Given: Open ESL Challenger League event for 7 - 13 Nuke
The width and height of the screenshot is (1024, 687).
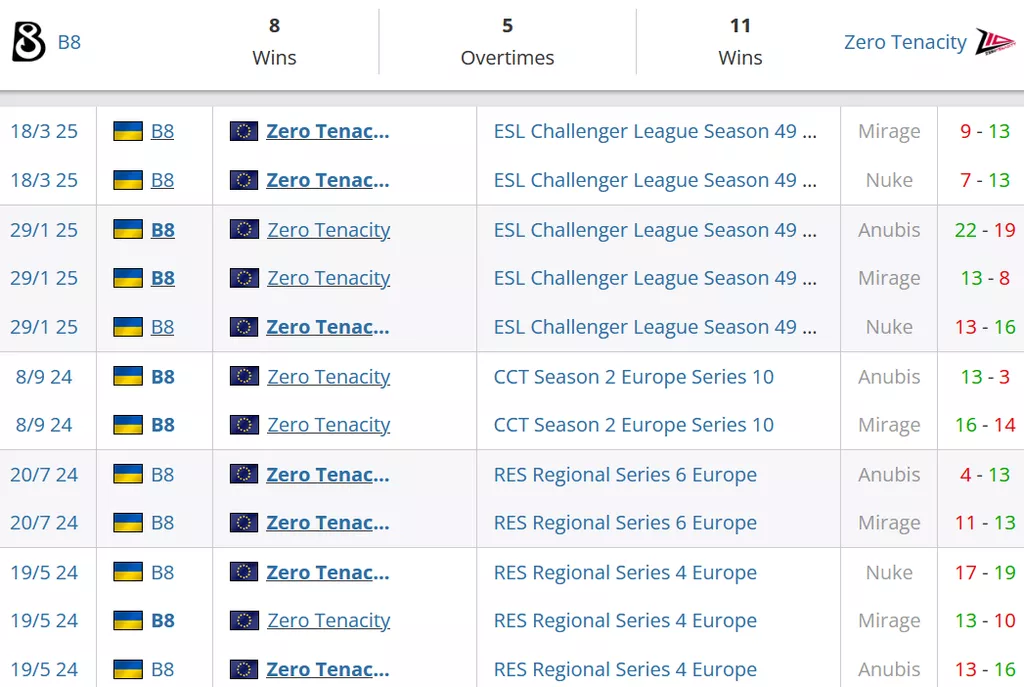Looking at the screenshot, I should [x=655, y=180].
